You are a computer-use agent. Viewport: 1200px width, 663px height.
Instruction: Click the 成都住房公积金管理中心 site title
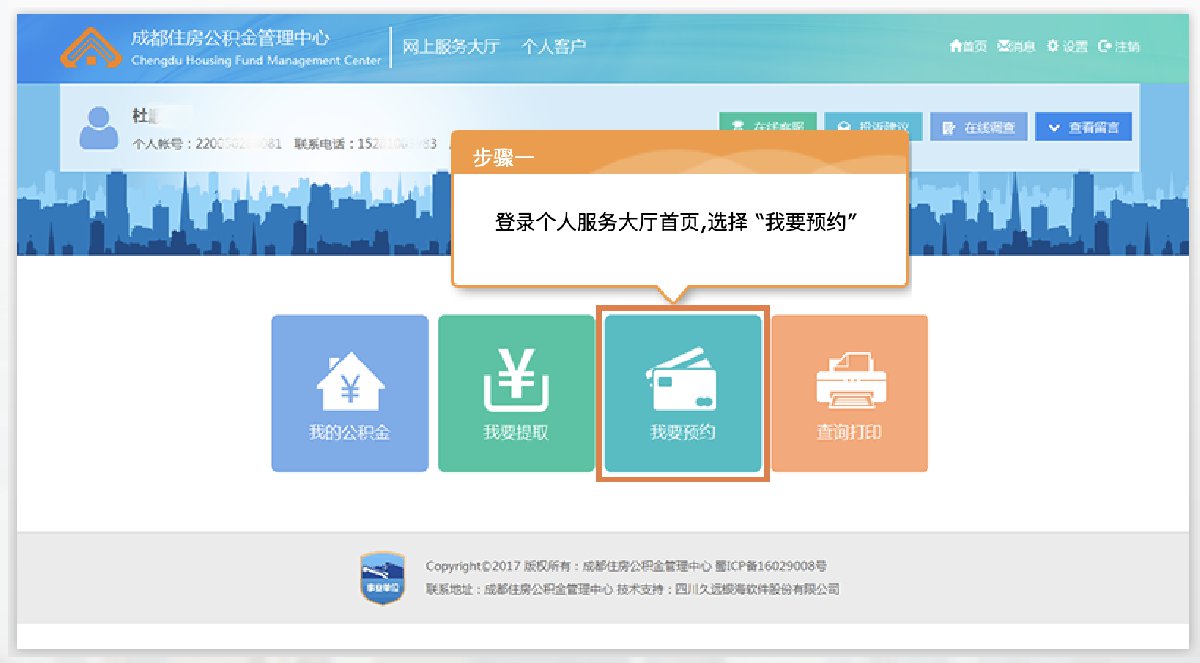230,39
